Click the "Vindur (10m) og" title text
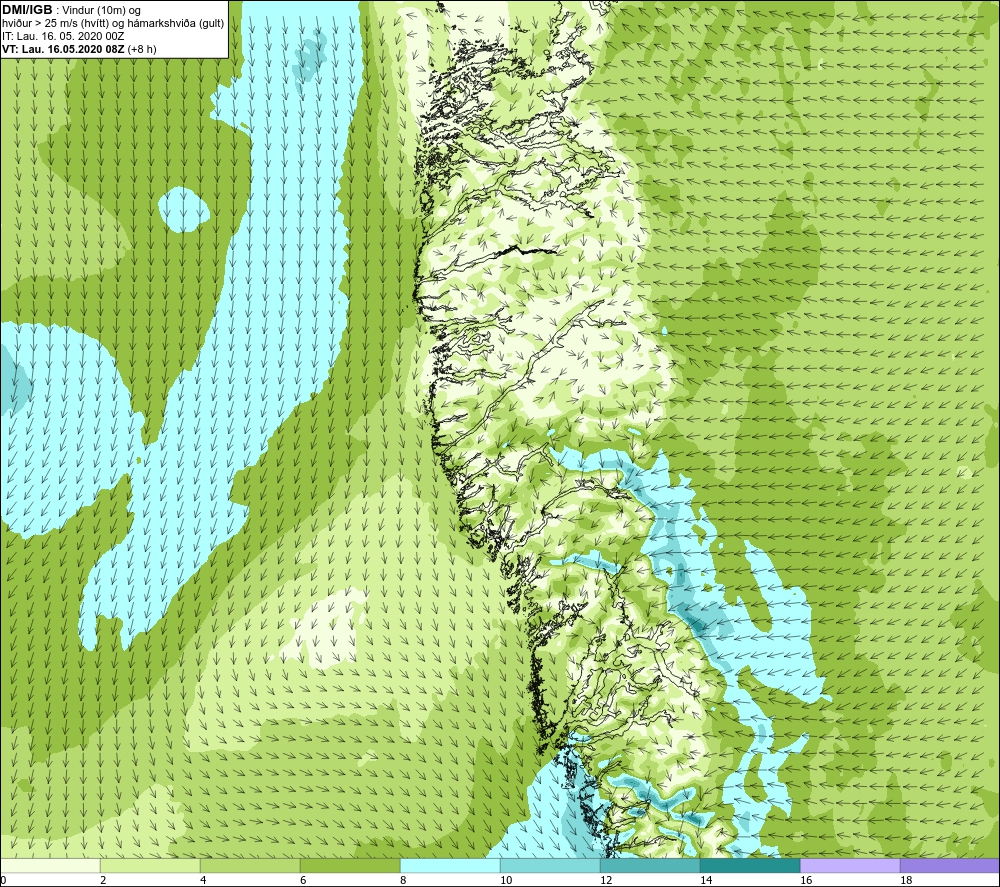1000x887 pixels. point(102,10)
